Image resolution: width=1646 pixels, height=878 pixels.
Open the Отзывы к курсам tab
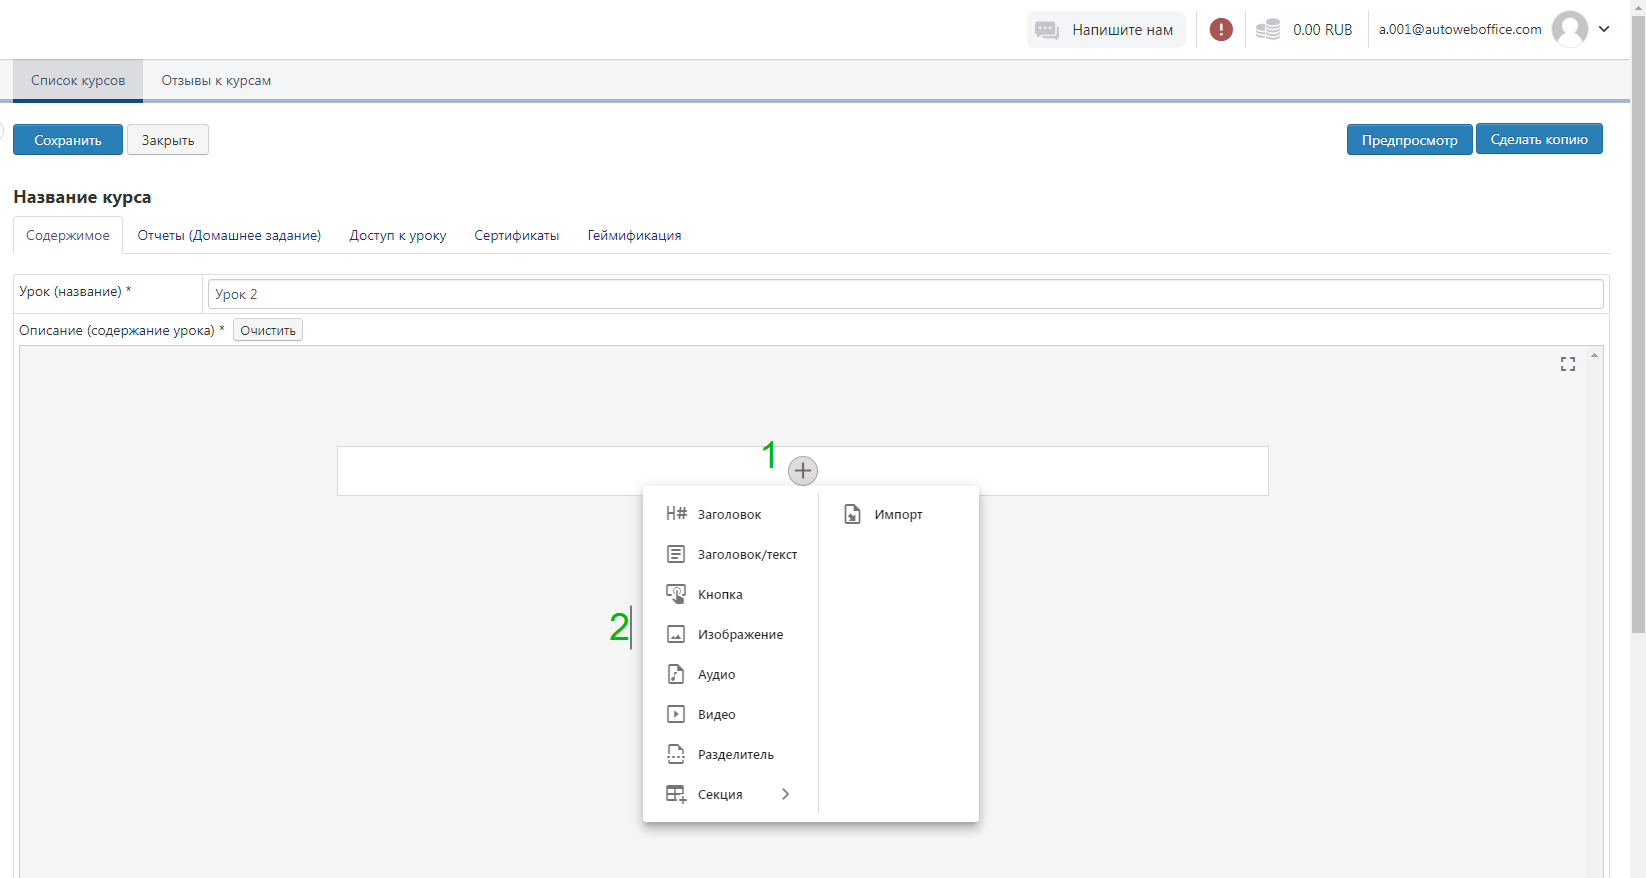pyautogui.click(x=216, y=81)
